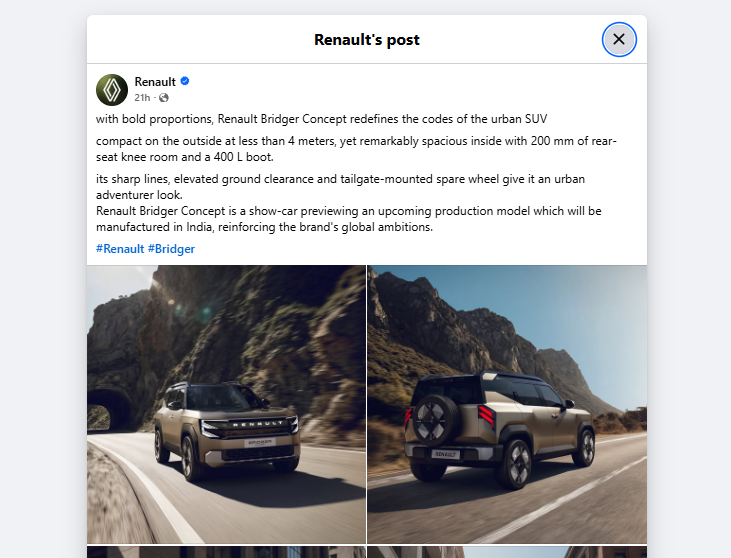Click the 'with bold proportions' opening sentence
This screenshot has height=558, width=731.
point(321,119)
